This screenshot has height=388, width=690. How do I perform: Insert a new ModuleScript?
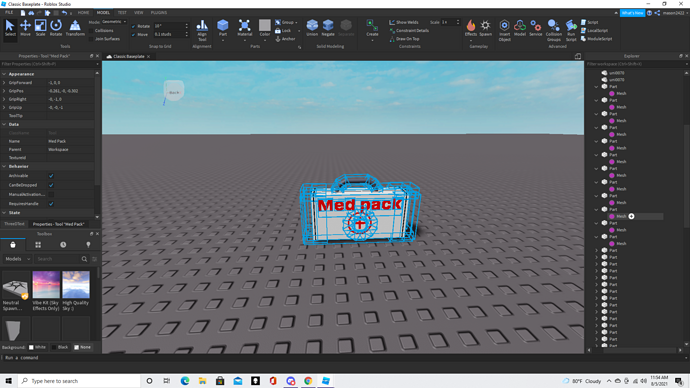coord(596,39)
